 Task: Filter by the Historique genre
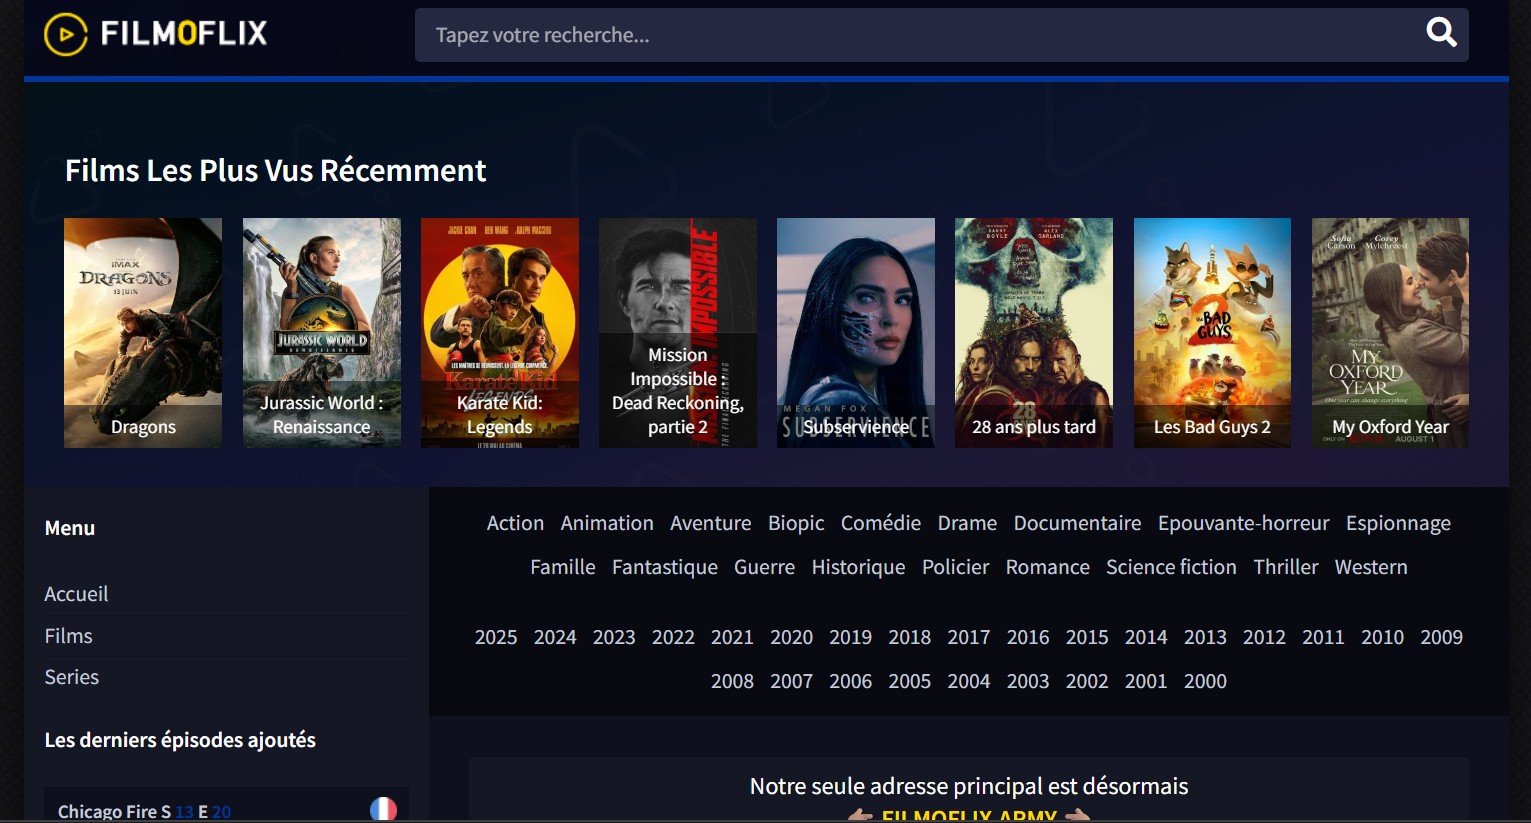[858, 567]
